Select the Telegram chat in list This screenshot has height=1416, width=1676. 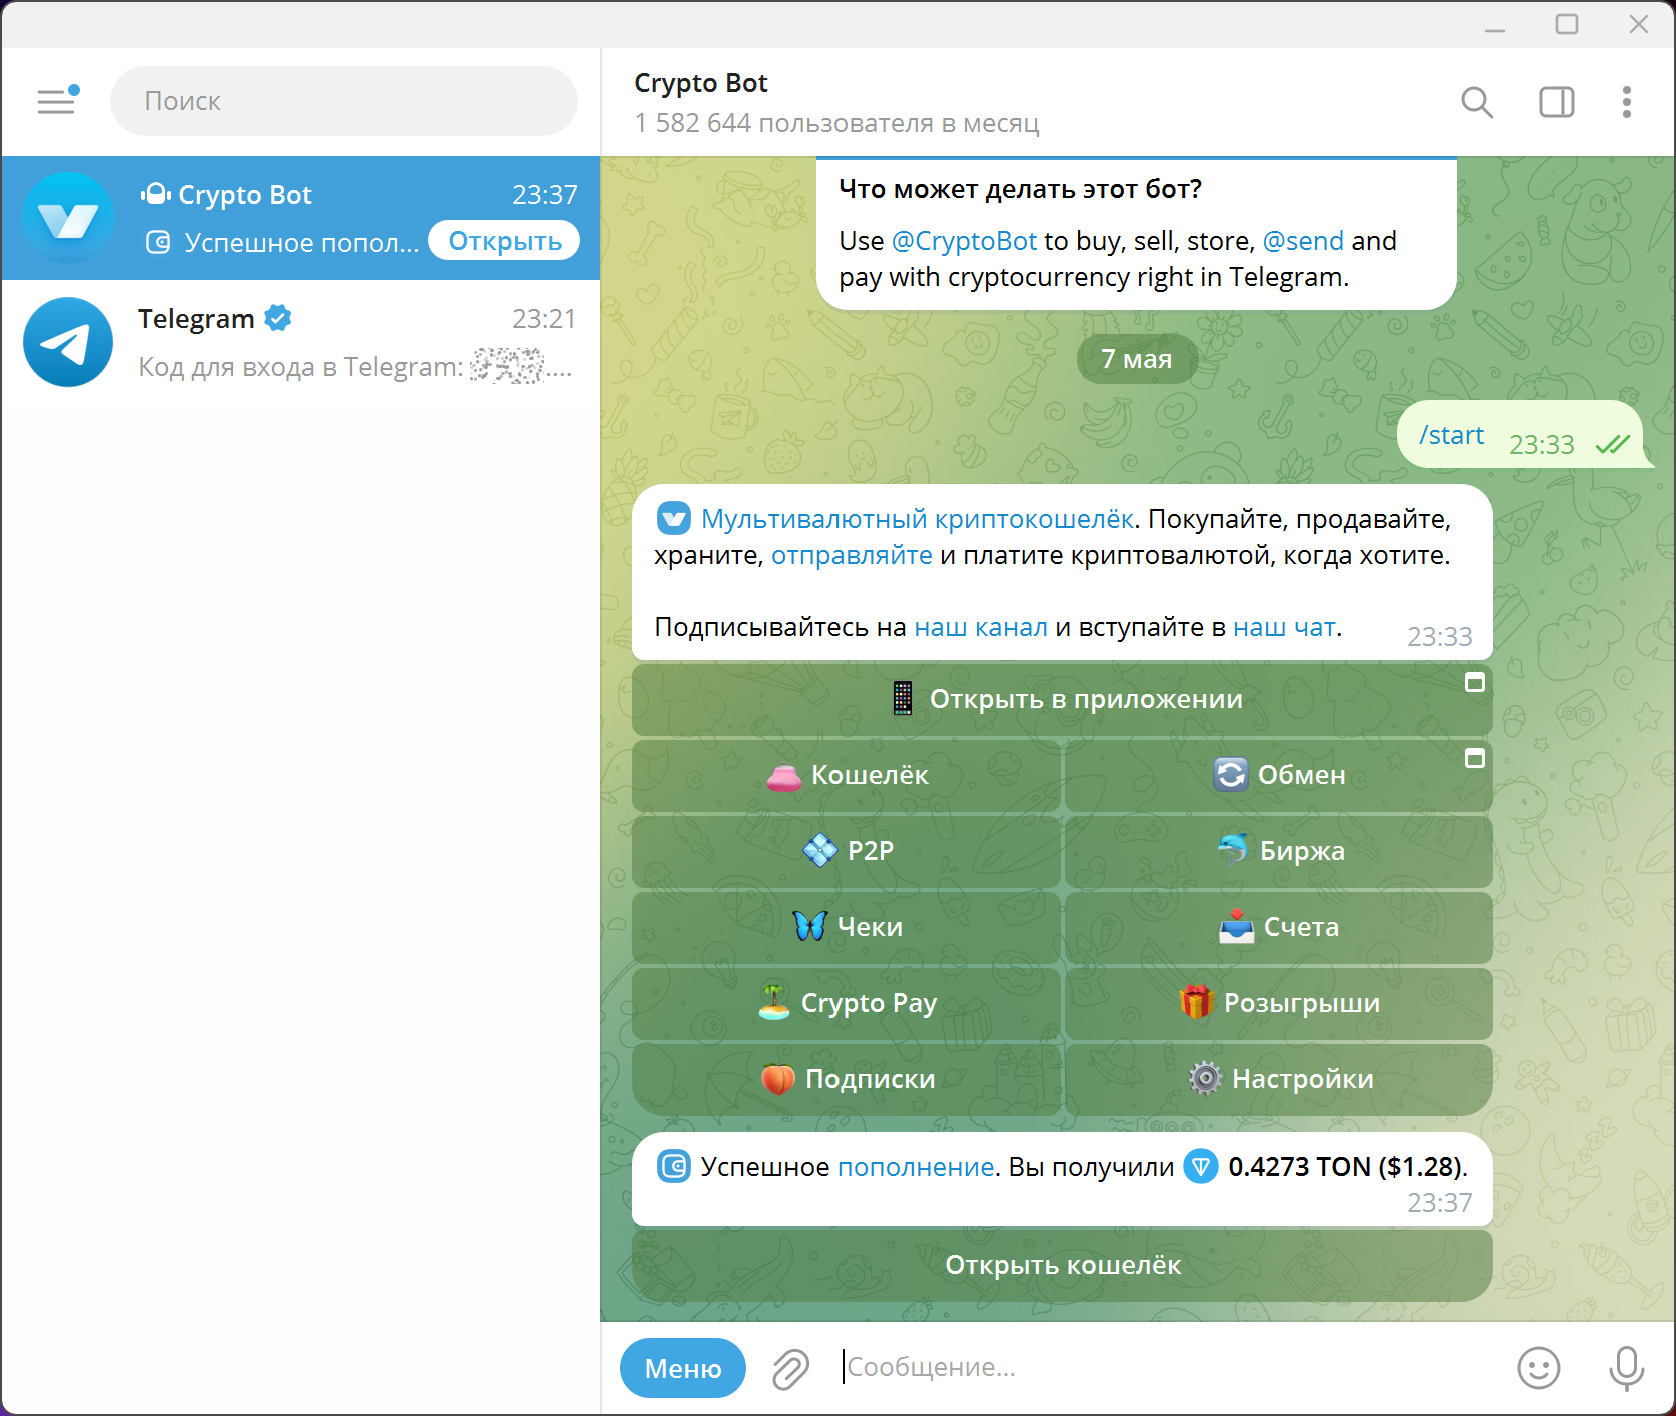click(x=300, y=342)
